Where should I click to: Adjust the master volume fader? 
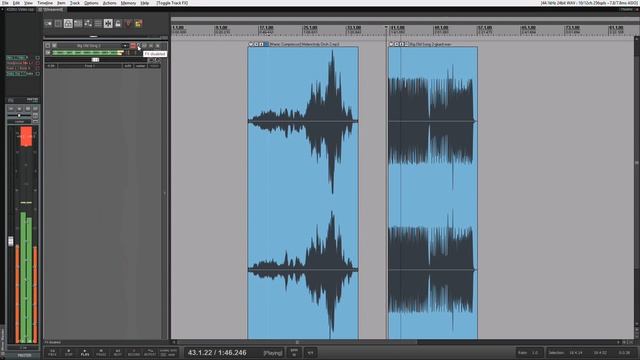tap(11, 241)
